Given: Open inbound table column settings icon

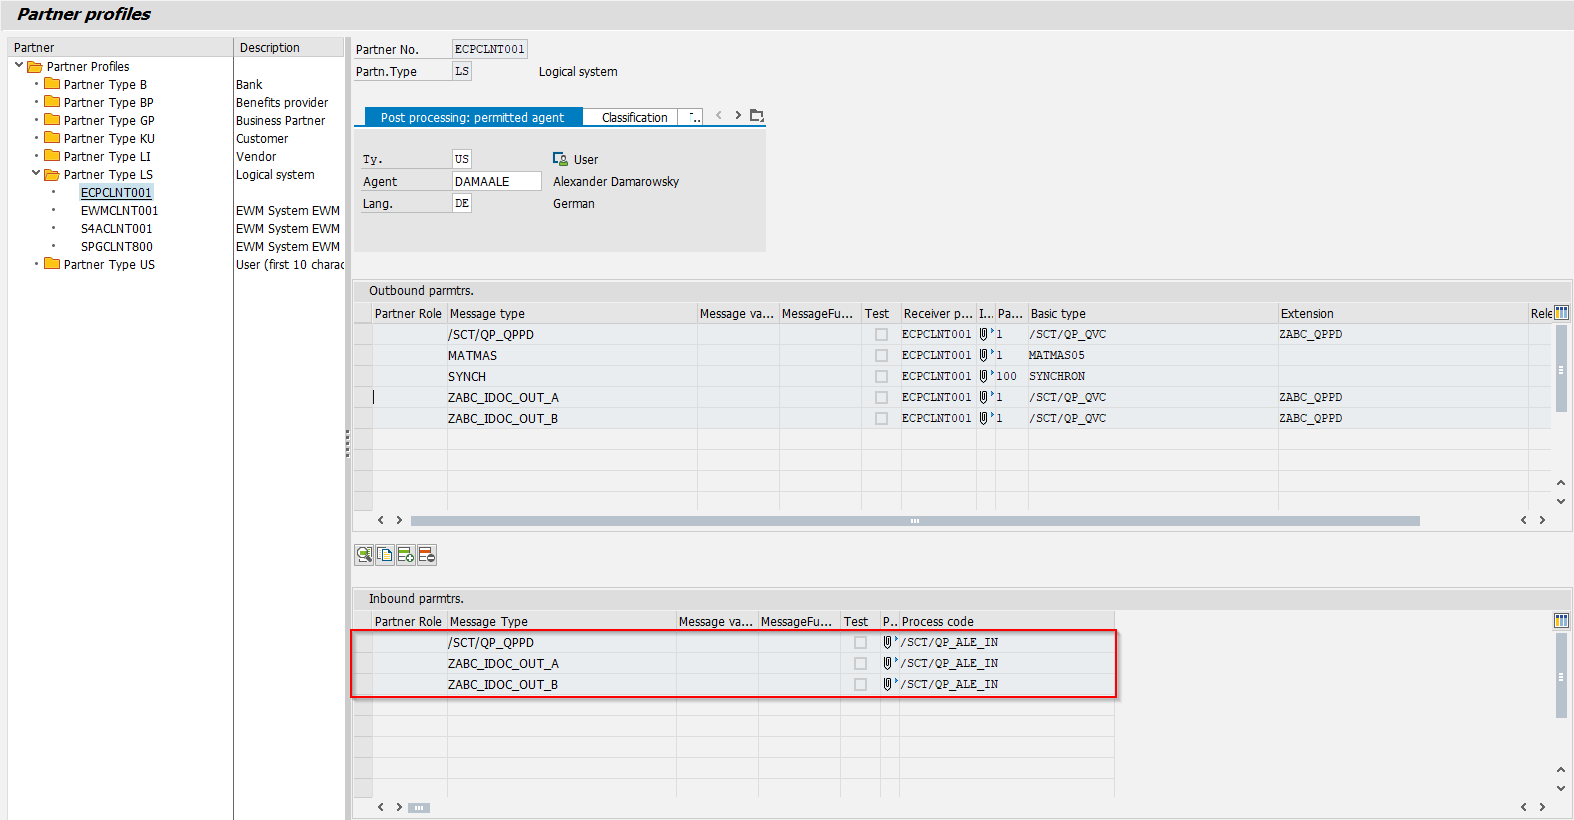Looking at the screenshot, I should pos(1561,621).
